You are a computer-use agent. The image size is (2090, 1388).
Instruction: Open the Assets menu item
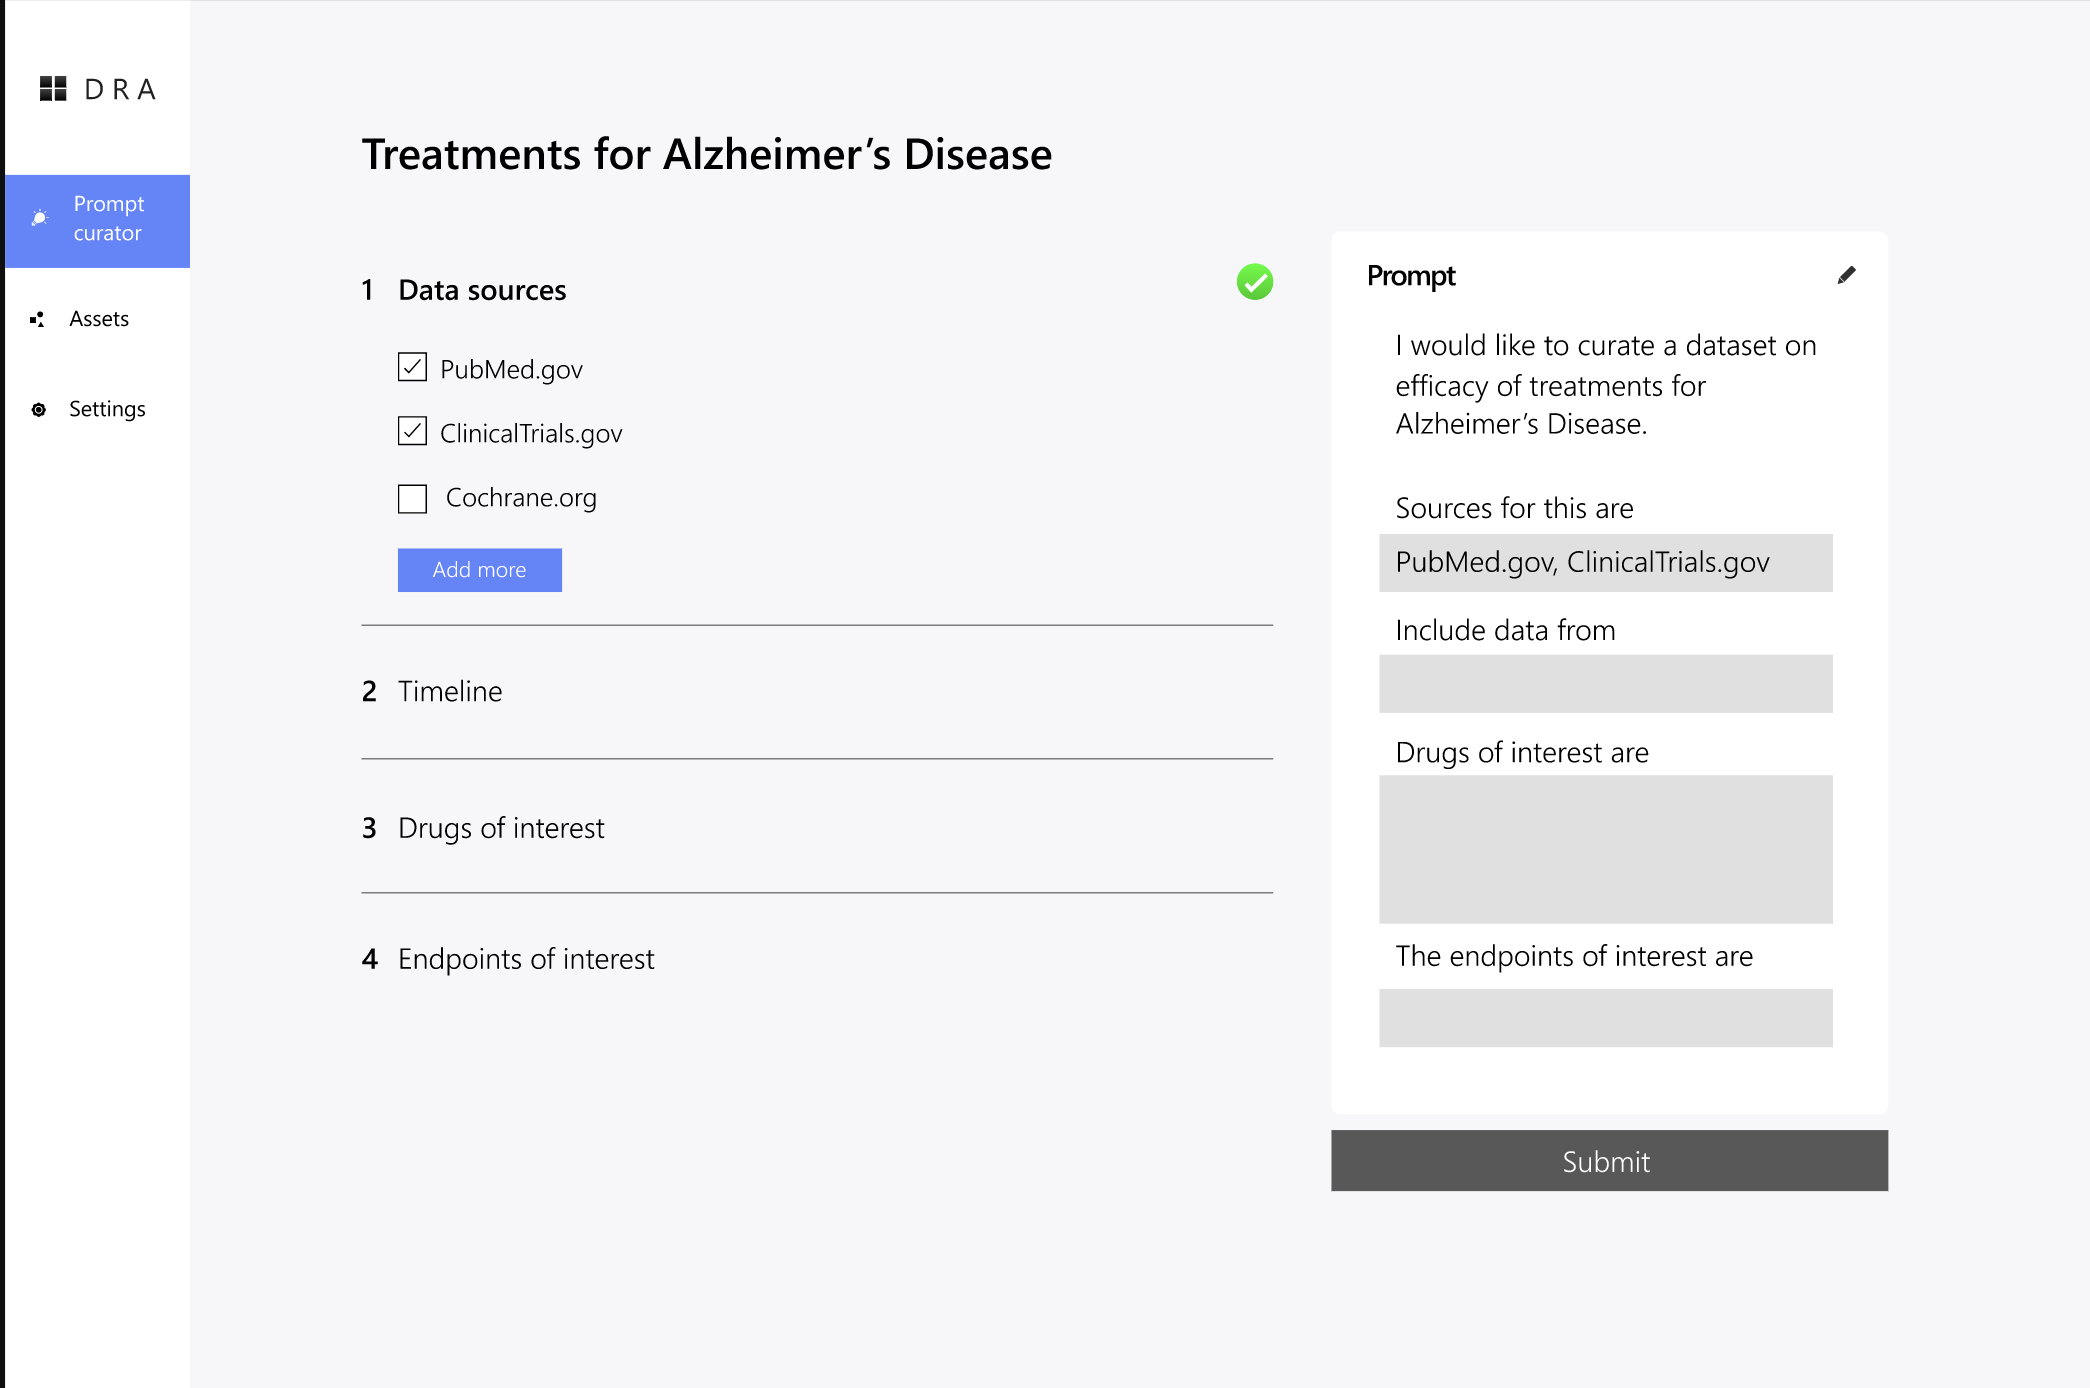coord(99,319)
